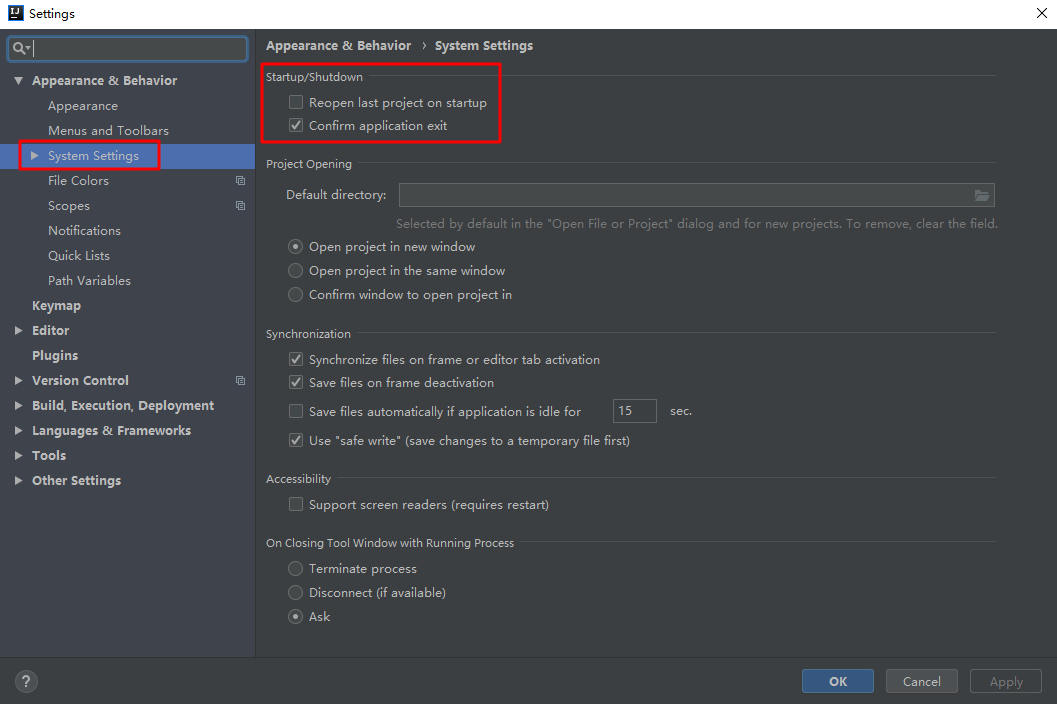Select Disconnect (if available) option
1057x704 pixels.
(295, 593)
